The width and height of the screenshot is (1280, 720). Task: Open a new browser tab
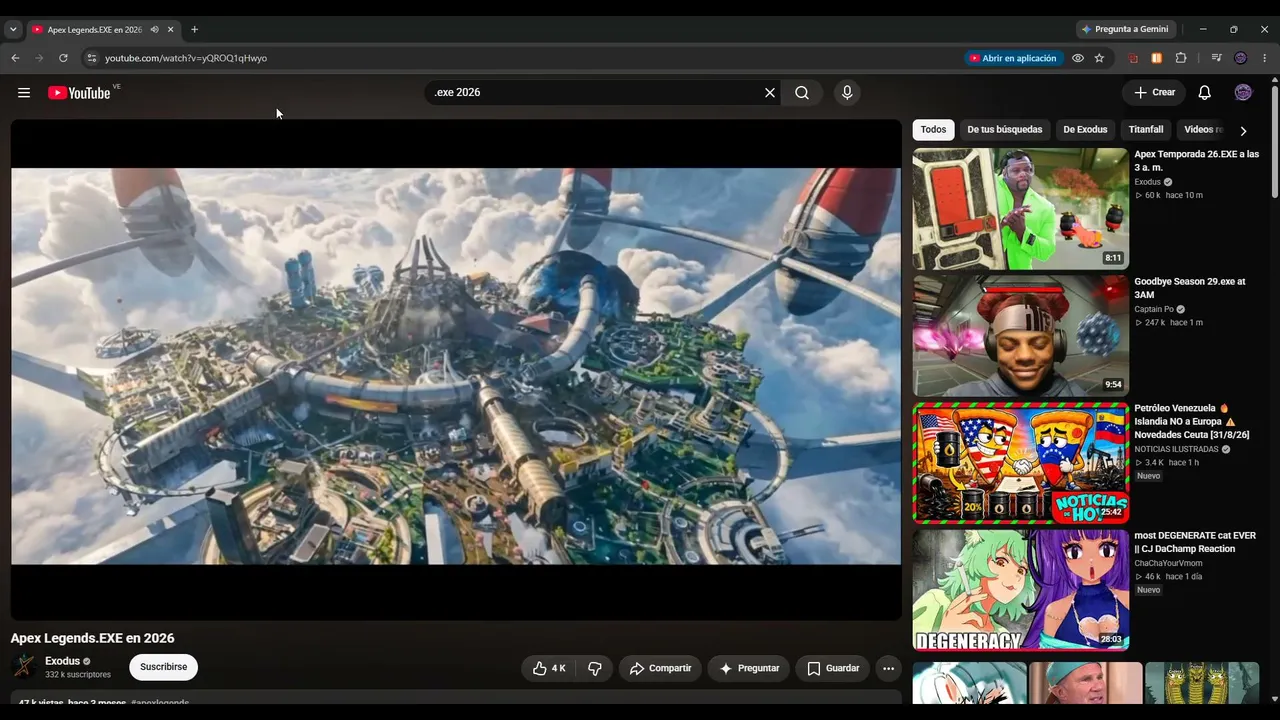(194, 30)
